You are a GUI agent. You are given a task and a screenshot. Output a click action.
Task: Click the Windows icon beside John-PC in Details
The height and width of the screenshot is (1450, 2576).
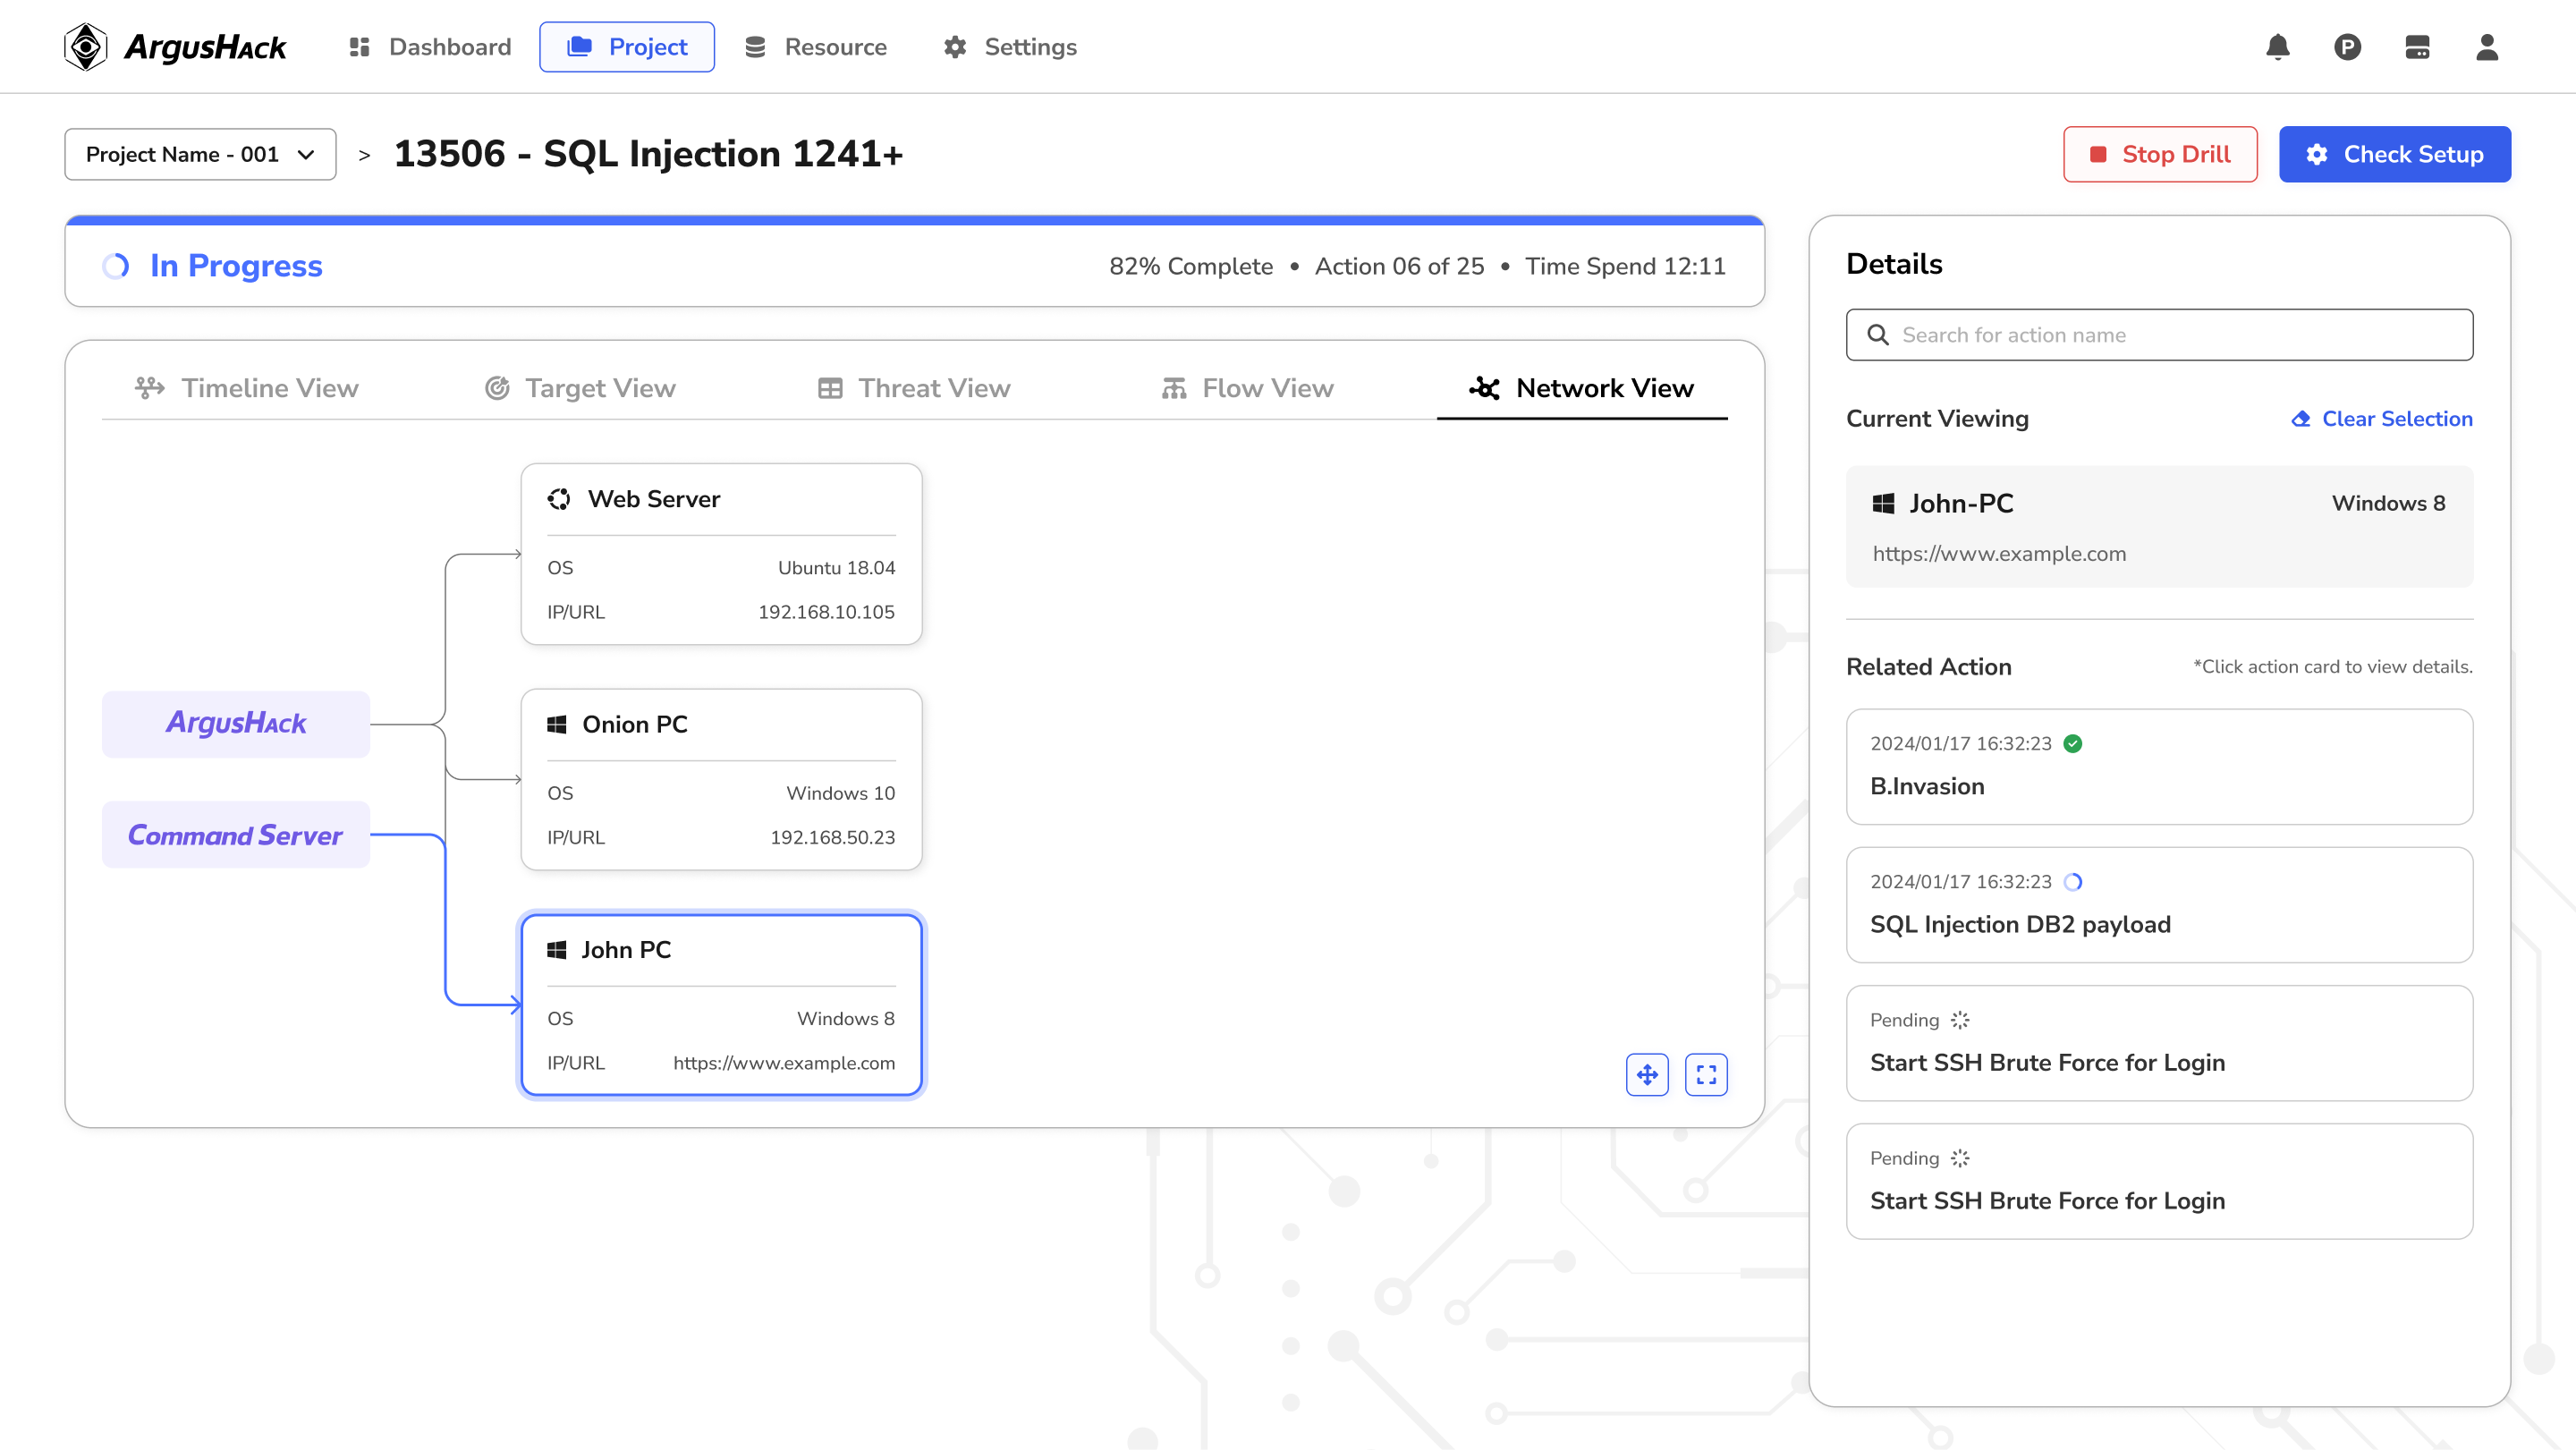coord(1884,503)
